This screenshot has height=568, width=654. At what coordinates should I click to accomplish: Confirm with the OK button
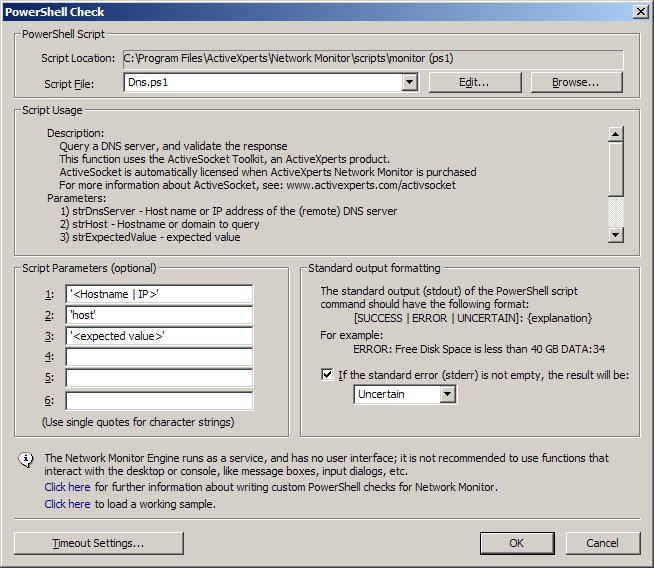tap(517, 543)
